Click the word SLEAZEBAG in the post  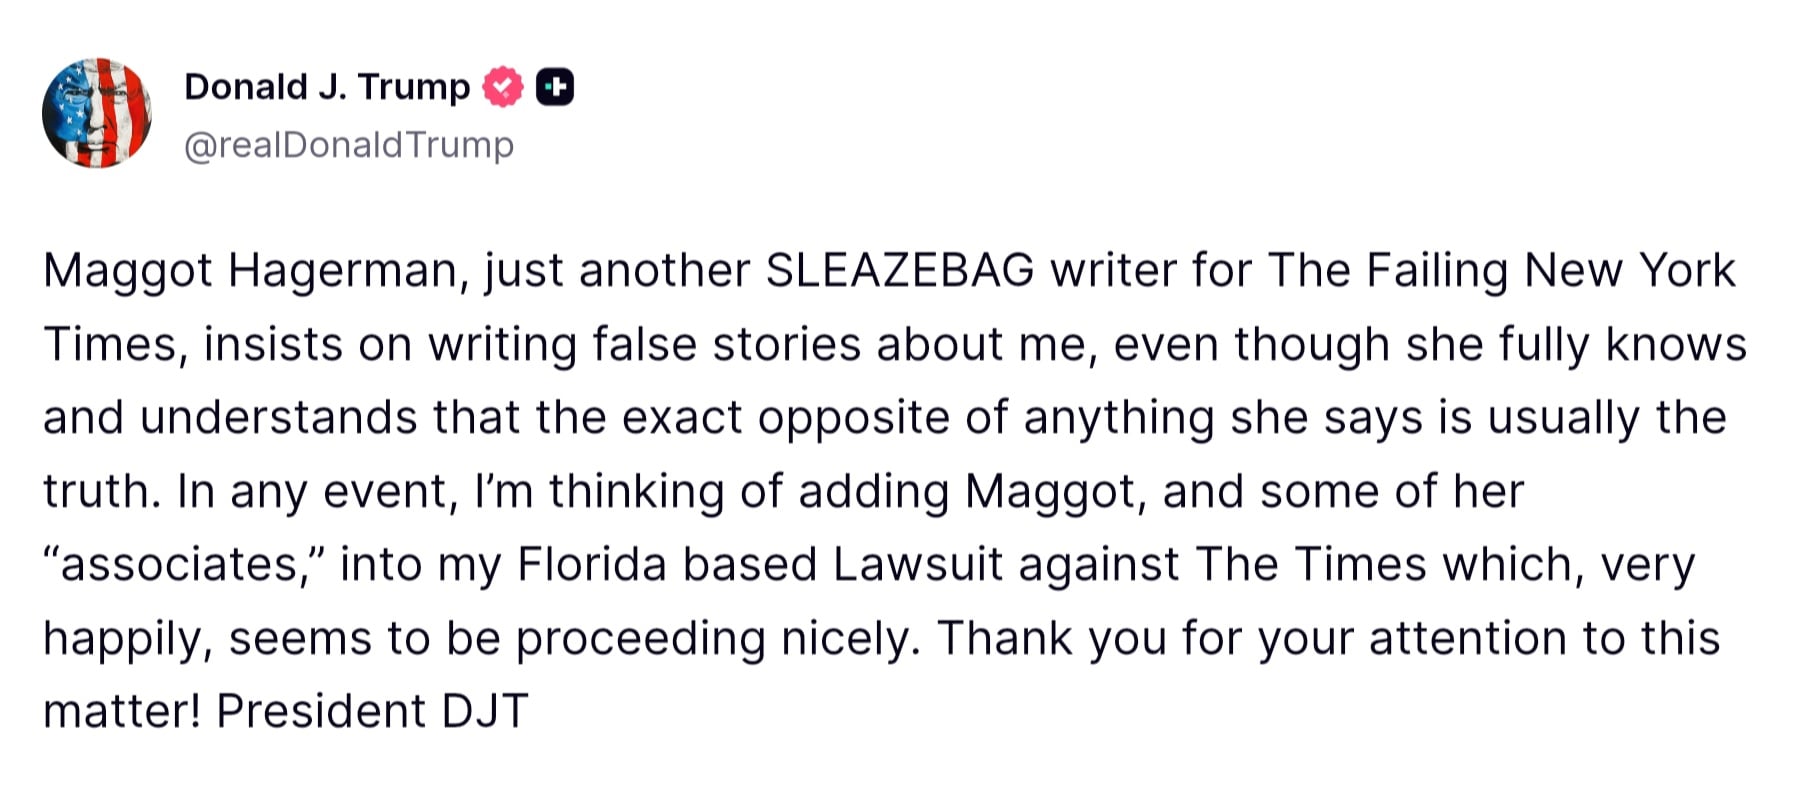click(x=899, y=271)
